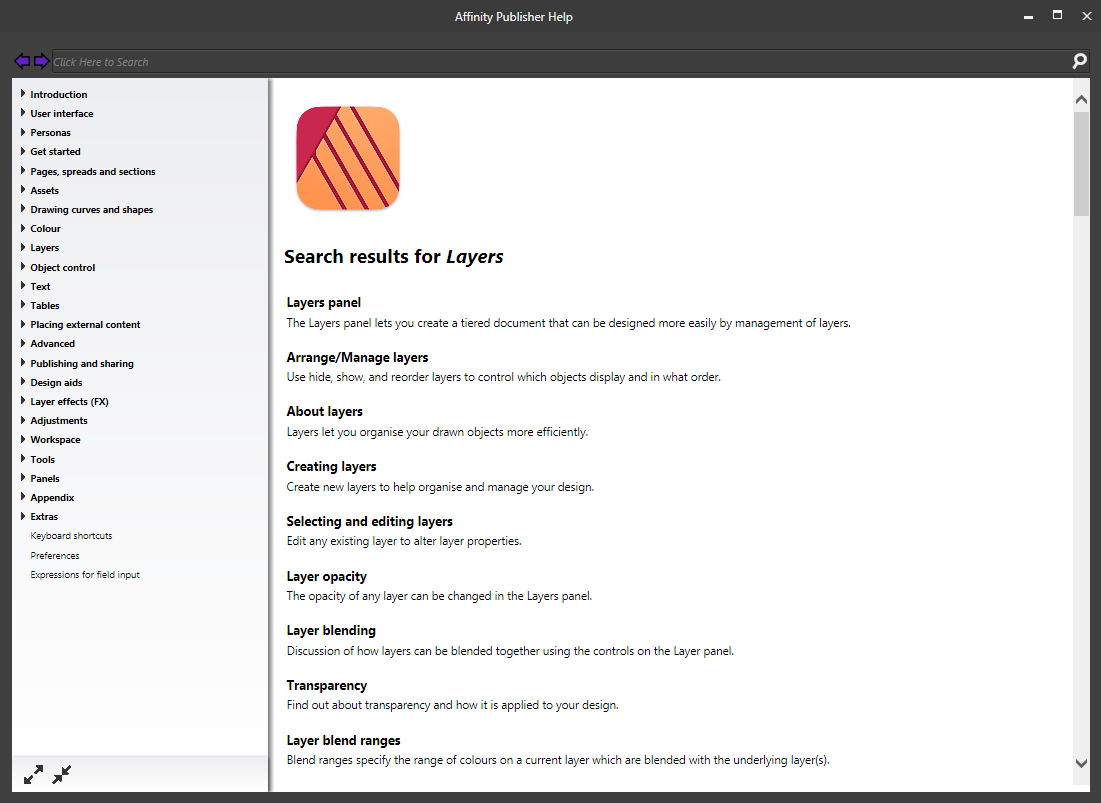Open the 'About layers' search result
The width and height of the screenshot is (1101, 803).
tap(324, 411)
